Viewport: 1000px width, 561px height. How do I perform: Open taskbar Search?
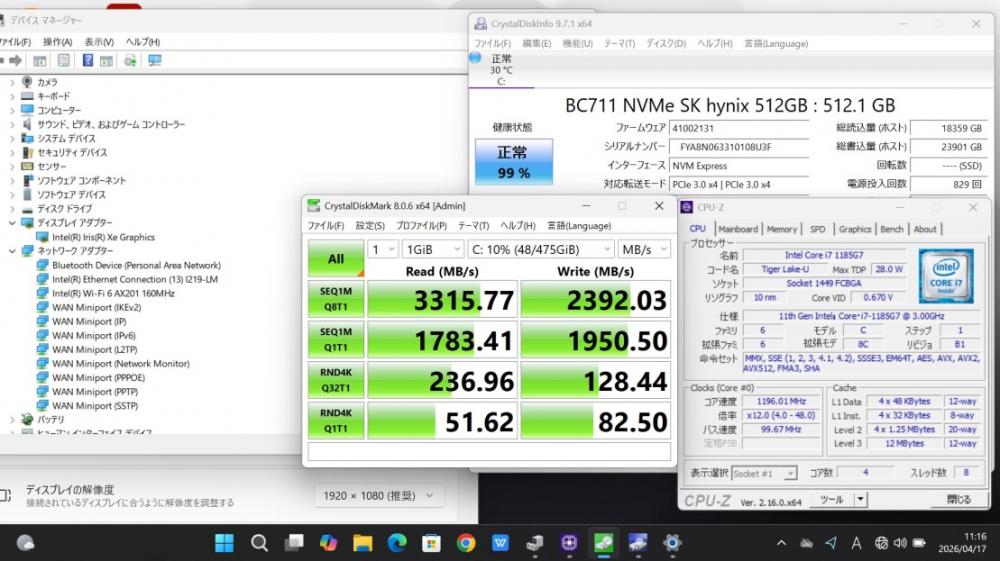pos(259,543)
